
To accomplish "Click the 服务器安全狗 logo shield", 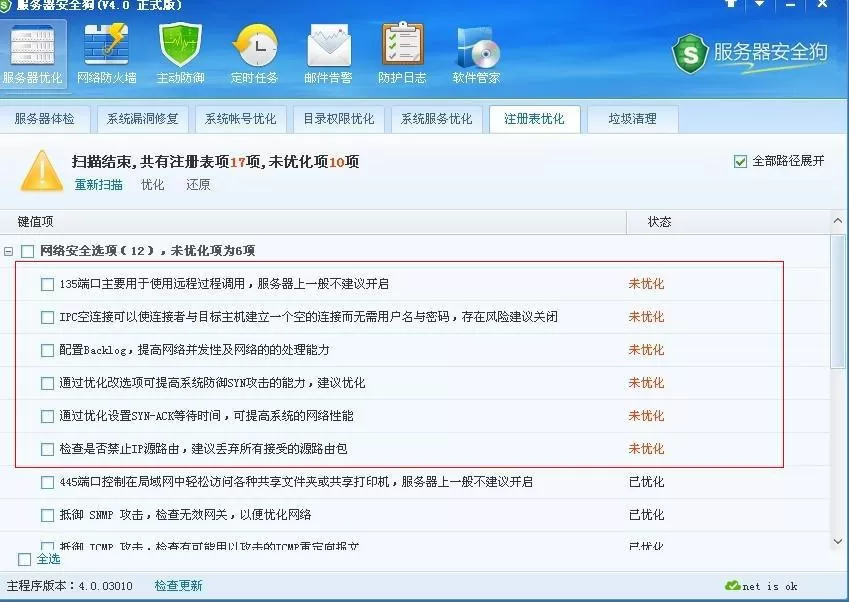I will coord(690,54).
